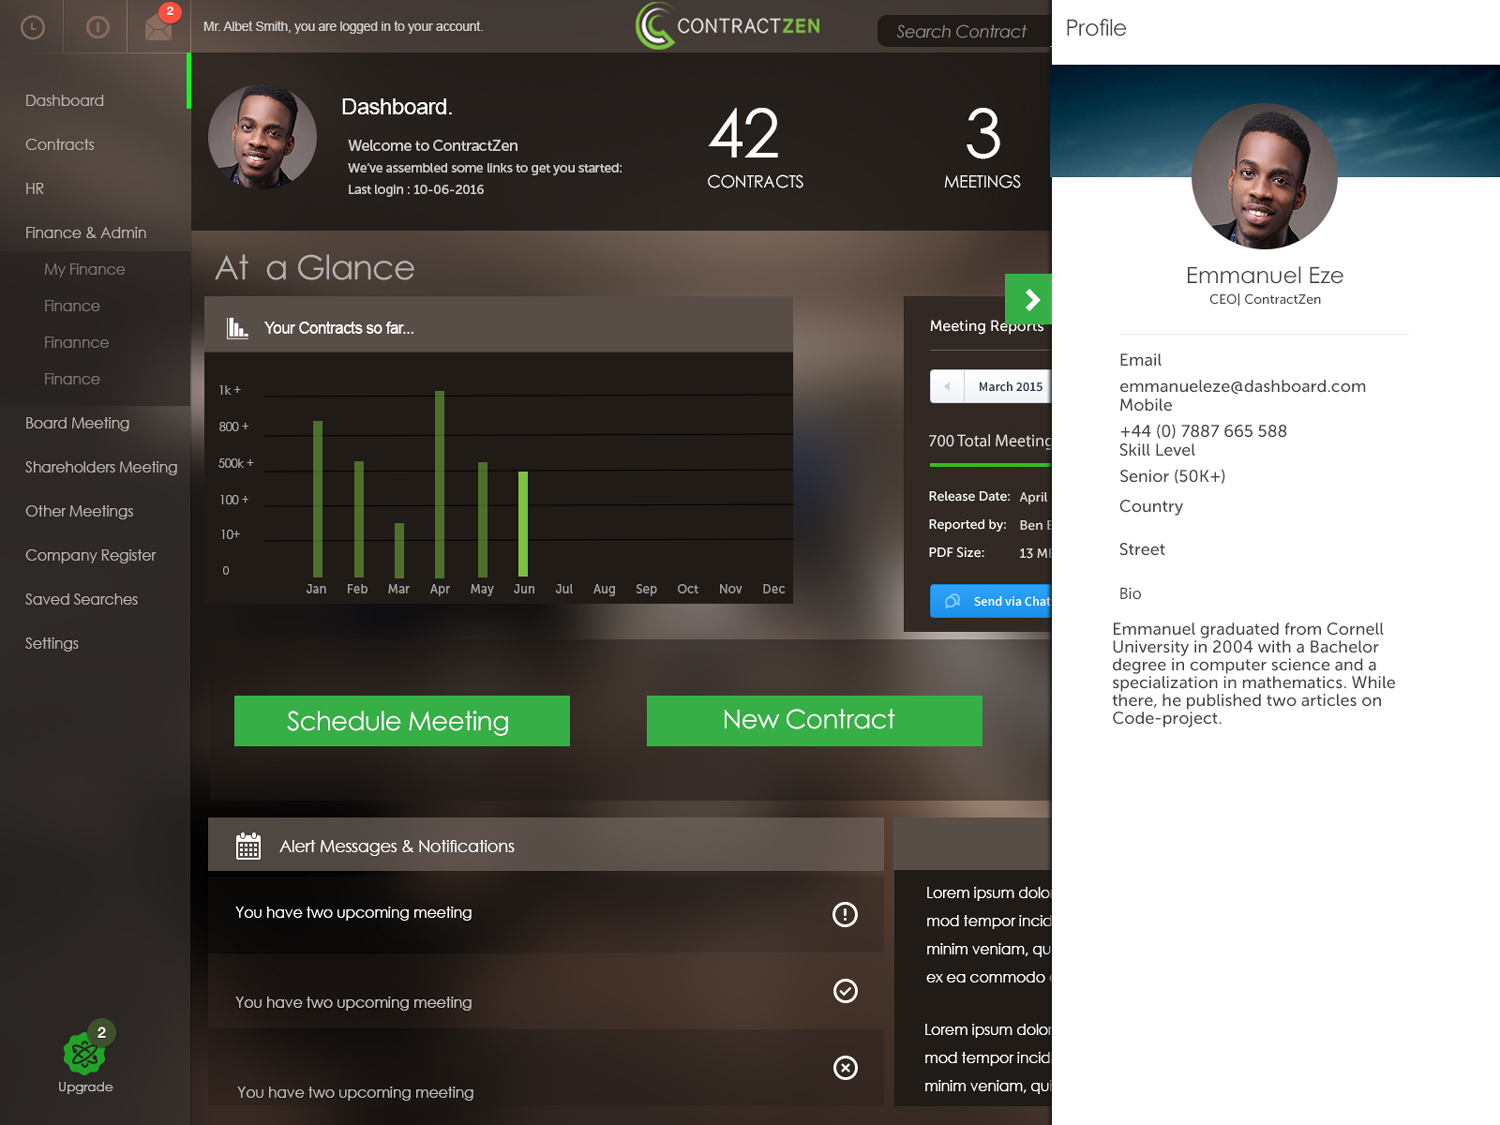
Task: Open Shareholders Meeting in sidebar
Action: pyautogui.click(x=101, y=467)
